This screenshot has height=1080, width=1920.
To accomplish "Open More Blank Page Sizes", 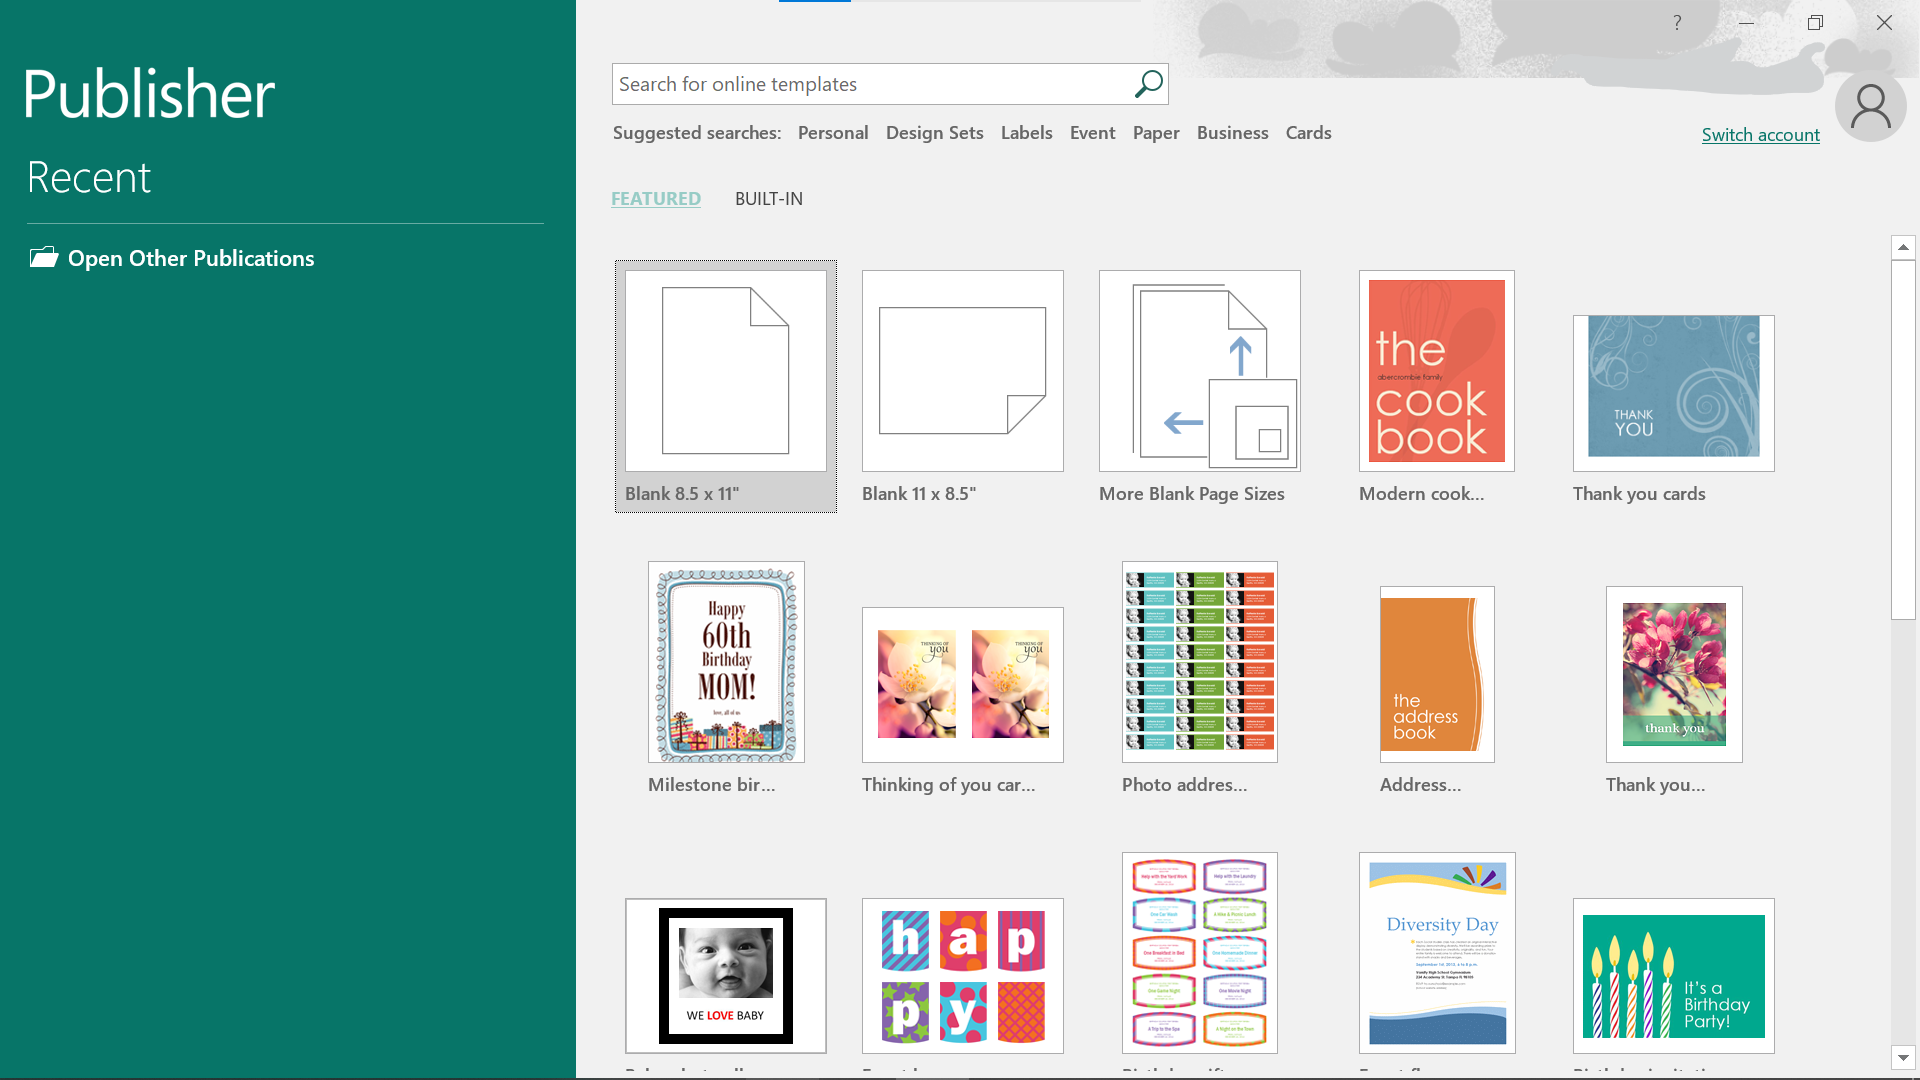I will (x=1200, y=371).
